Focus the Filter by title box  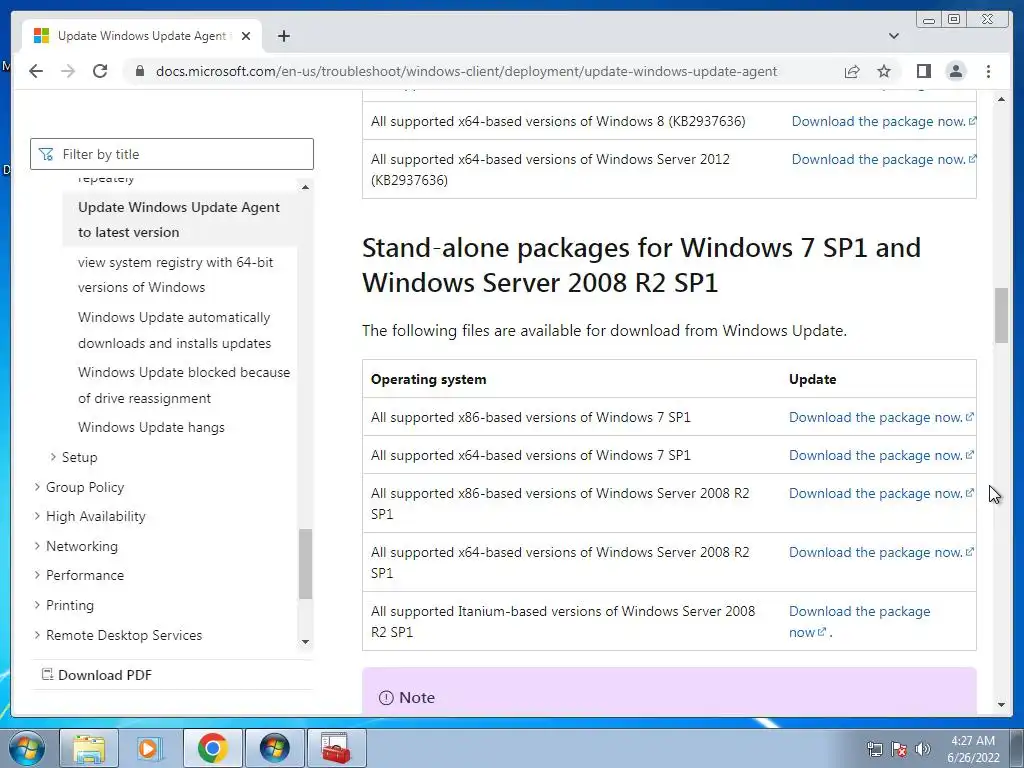point(172,154)
